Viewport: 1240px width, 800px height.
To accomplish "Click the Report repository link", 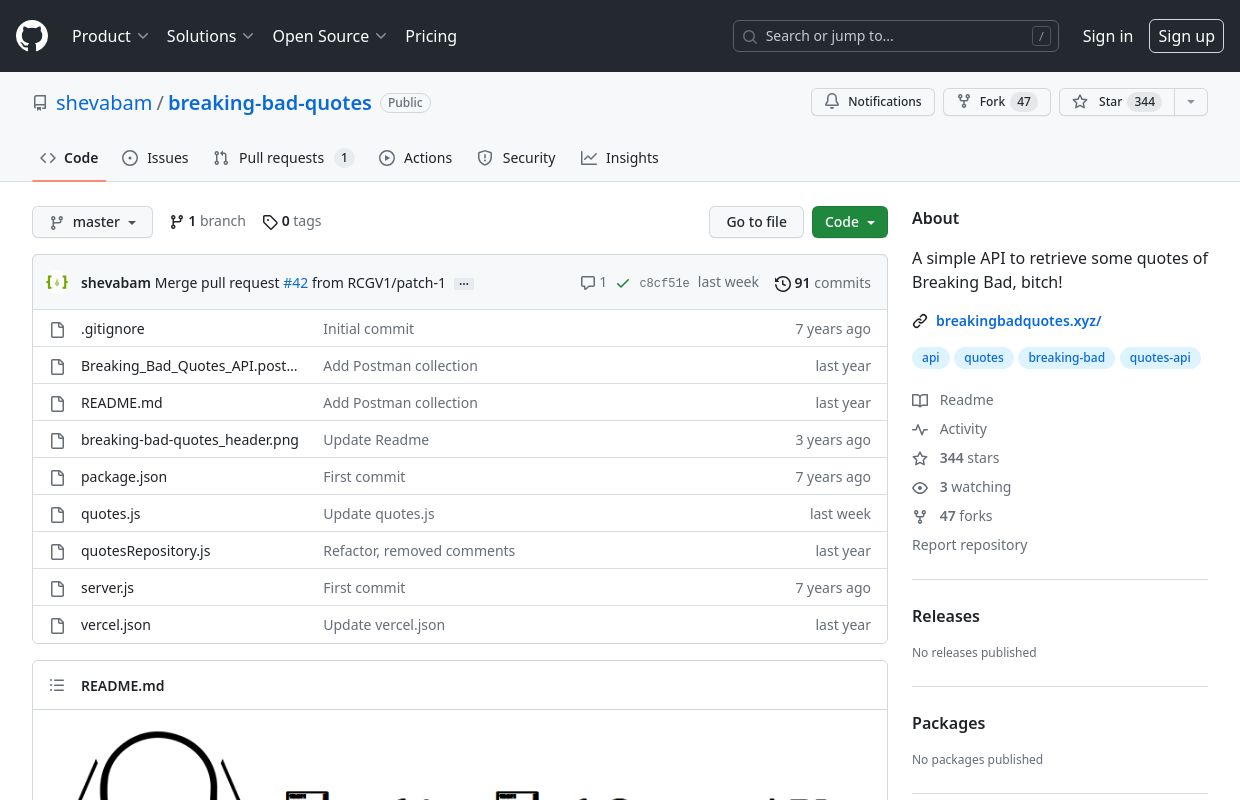I will pos(969,545).
